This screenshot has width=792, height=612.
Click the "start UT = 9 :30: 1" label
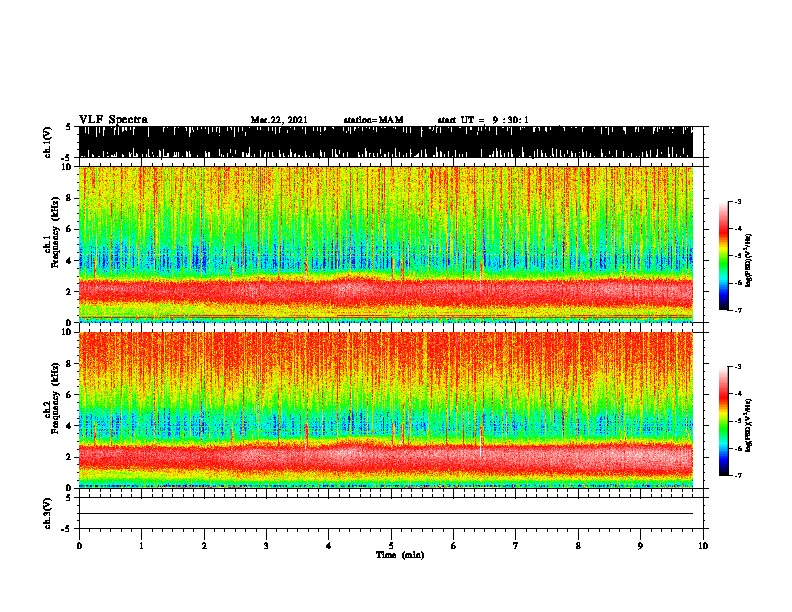(483, 120)
